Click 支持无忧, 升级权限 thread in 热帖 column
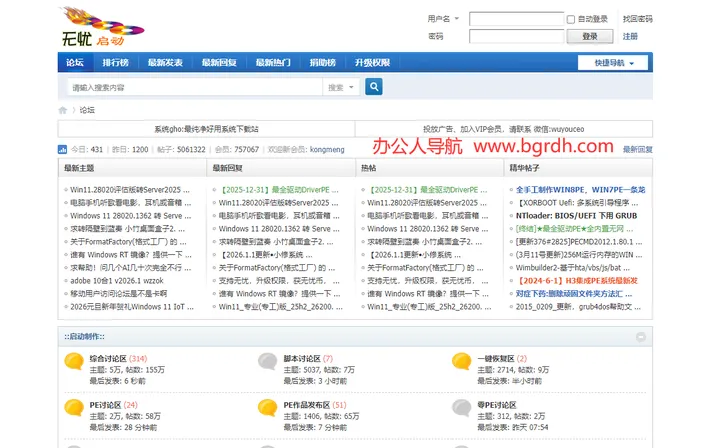 click(x=428, y=280)
